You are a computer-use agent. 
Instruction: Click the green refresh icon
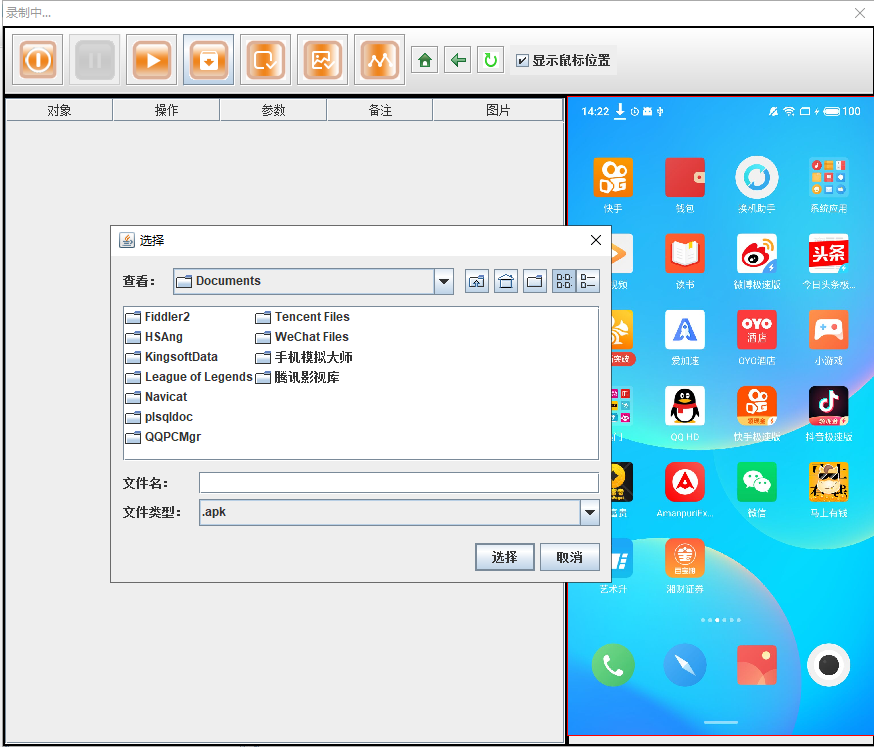[490, 61]
